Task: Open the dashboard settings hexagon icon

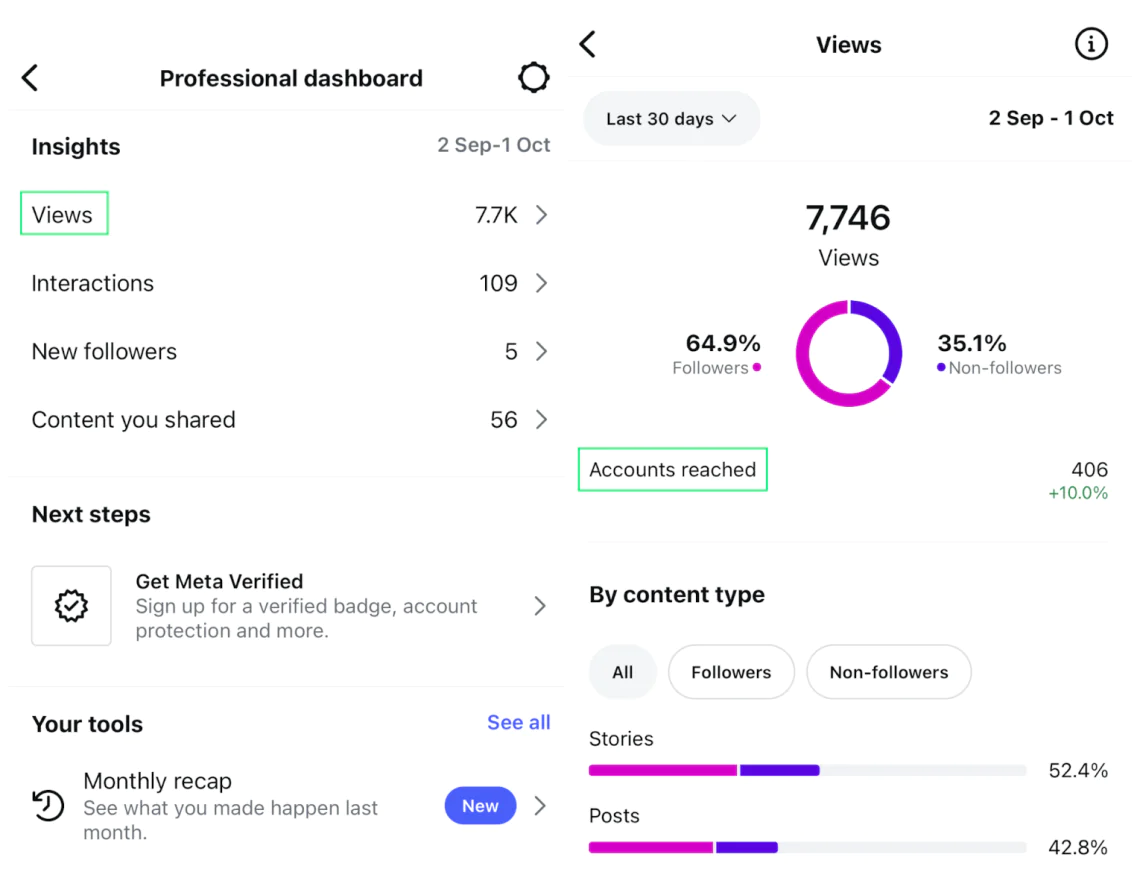Action: (534, 78)
